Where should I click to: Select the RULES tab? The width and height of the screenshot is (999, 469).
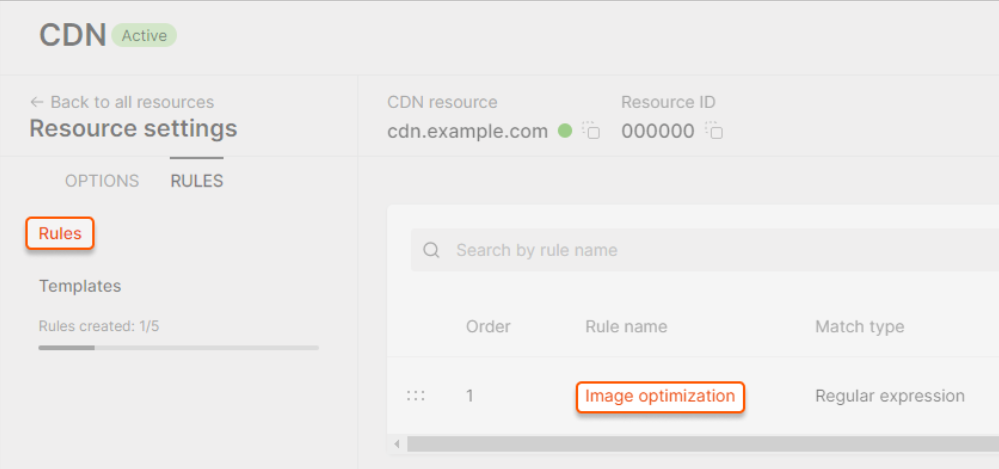click(x=197, y=181)
